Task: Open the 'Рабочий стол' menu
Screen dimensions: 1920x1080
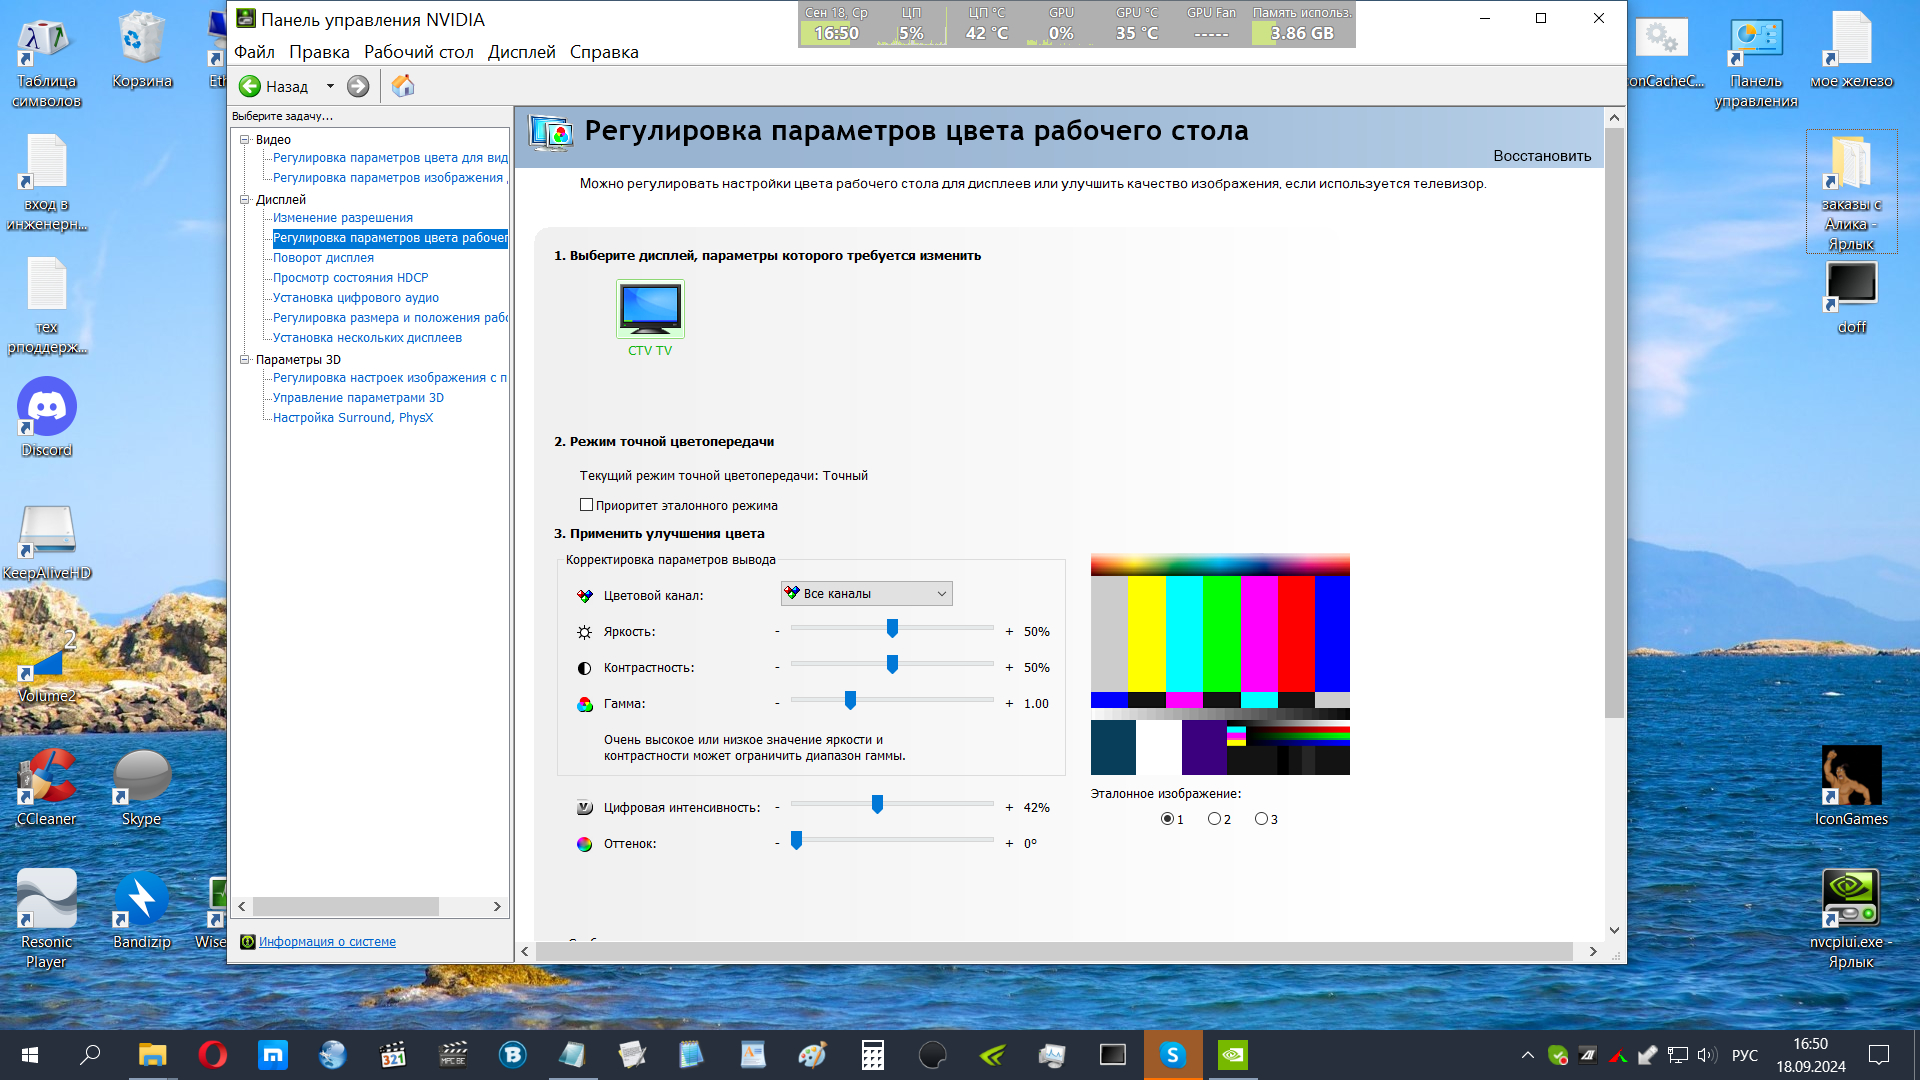Action: [418, 52]
